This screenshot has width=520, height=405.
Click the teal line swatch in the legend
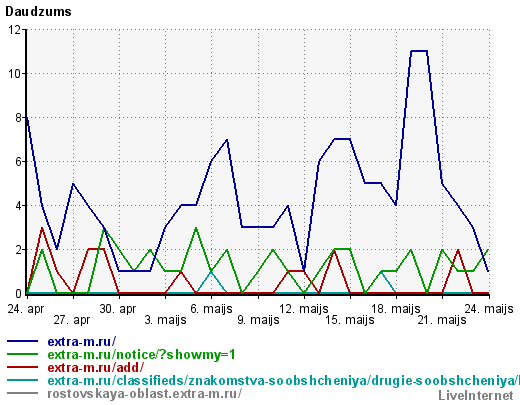(x=22, y=380)
